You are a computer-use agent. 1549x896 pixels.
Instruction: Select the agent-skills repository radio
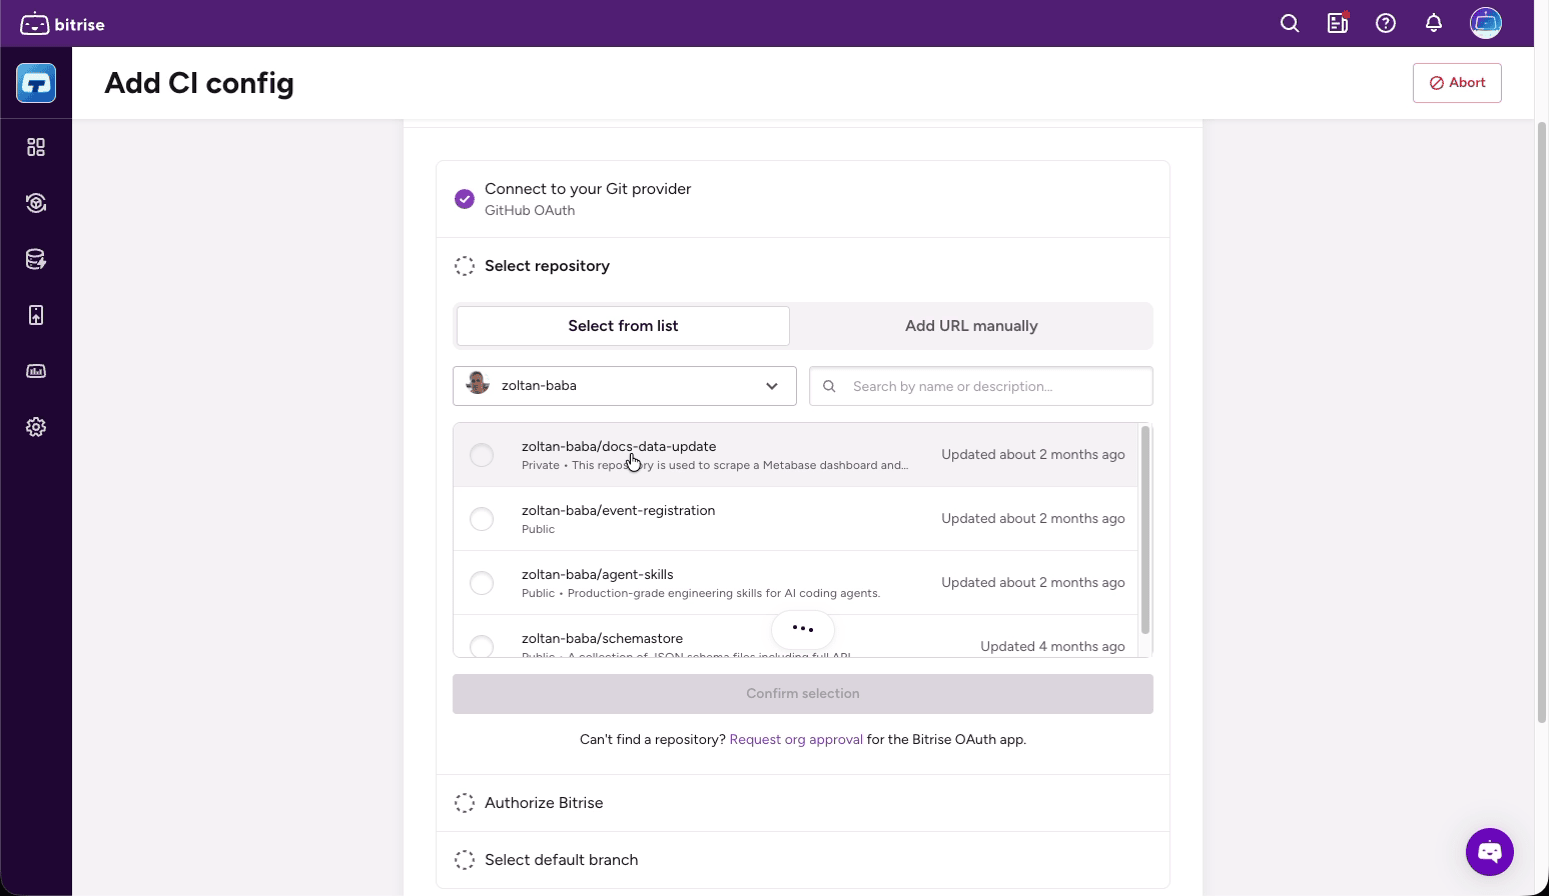click(x=482, y=583)
